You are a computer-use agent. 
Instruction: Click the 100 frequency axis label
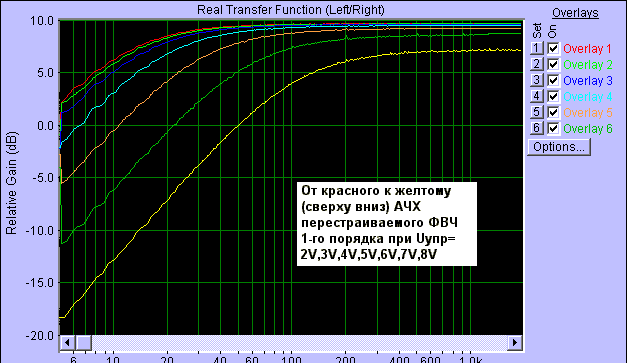tap(291, 359)
